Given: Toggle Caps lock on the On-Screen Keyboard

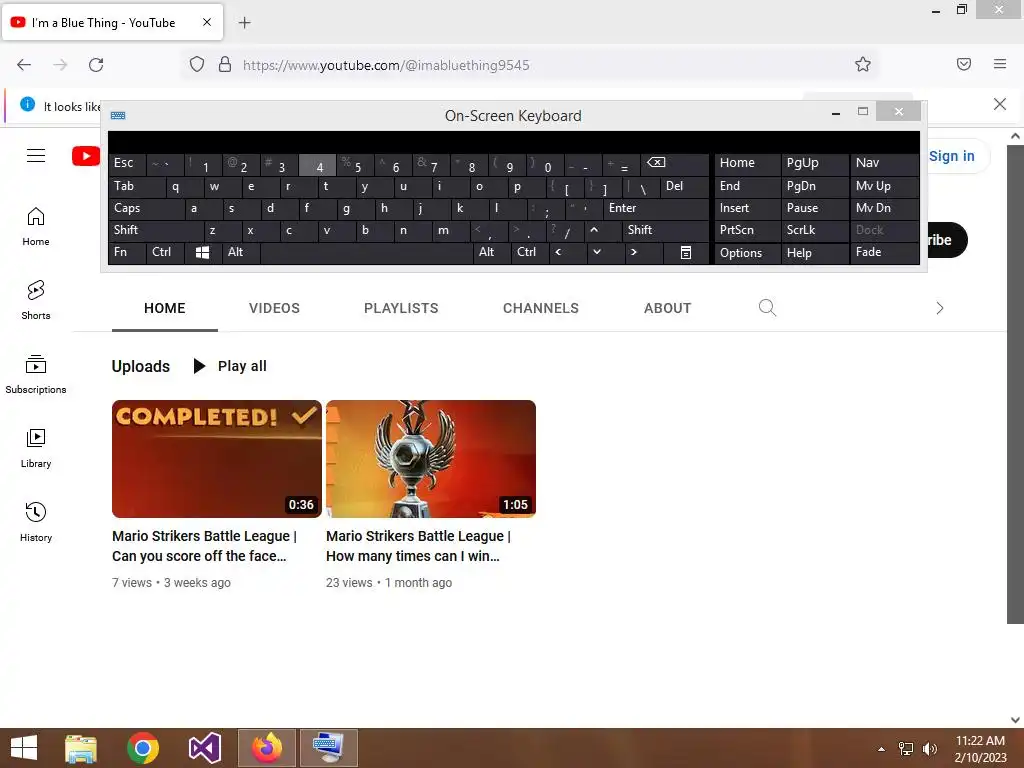Looking at the screenshot, I should (x=146, y=208).
